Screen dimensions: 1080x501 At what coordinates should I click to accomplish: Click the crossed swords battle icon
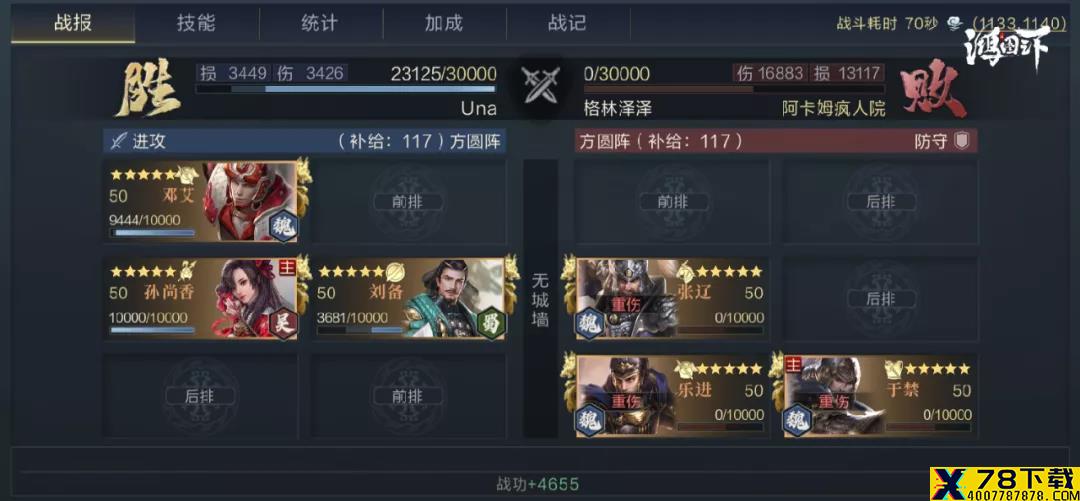[x=540, y=86]
